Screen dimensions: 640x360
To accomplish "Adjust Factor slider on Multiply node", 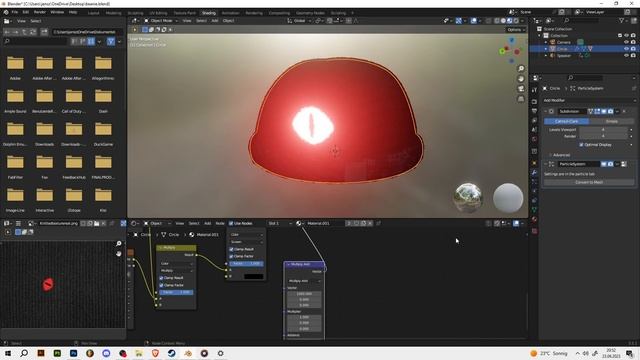I will pyautogui.click(x=176, y=292).
